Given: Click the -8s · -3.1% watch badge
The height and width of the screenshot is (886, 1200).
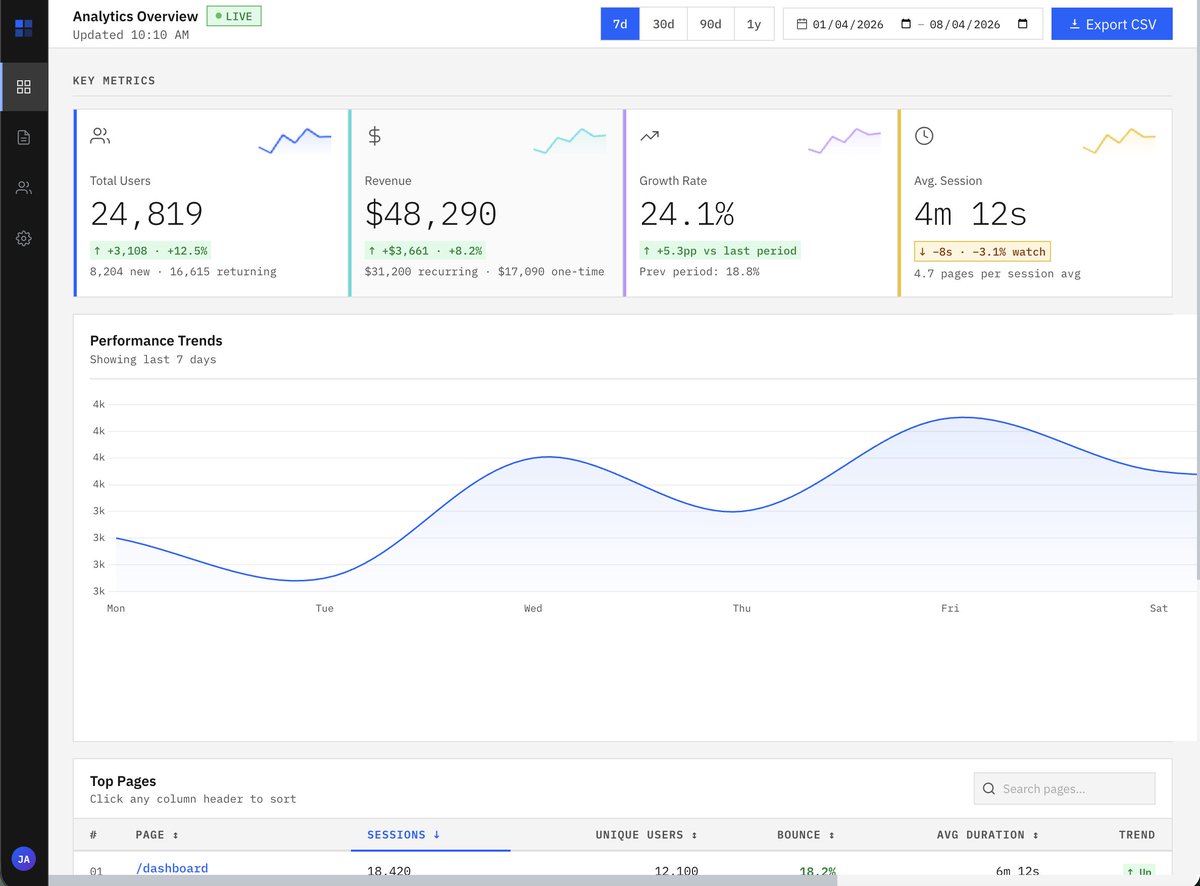Looking at the screenshot, I should pyautogui.click(x=982, y=252).
